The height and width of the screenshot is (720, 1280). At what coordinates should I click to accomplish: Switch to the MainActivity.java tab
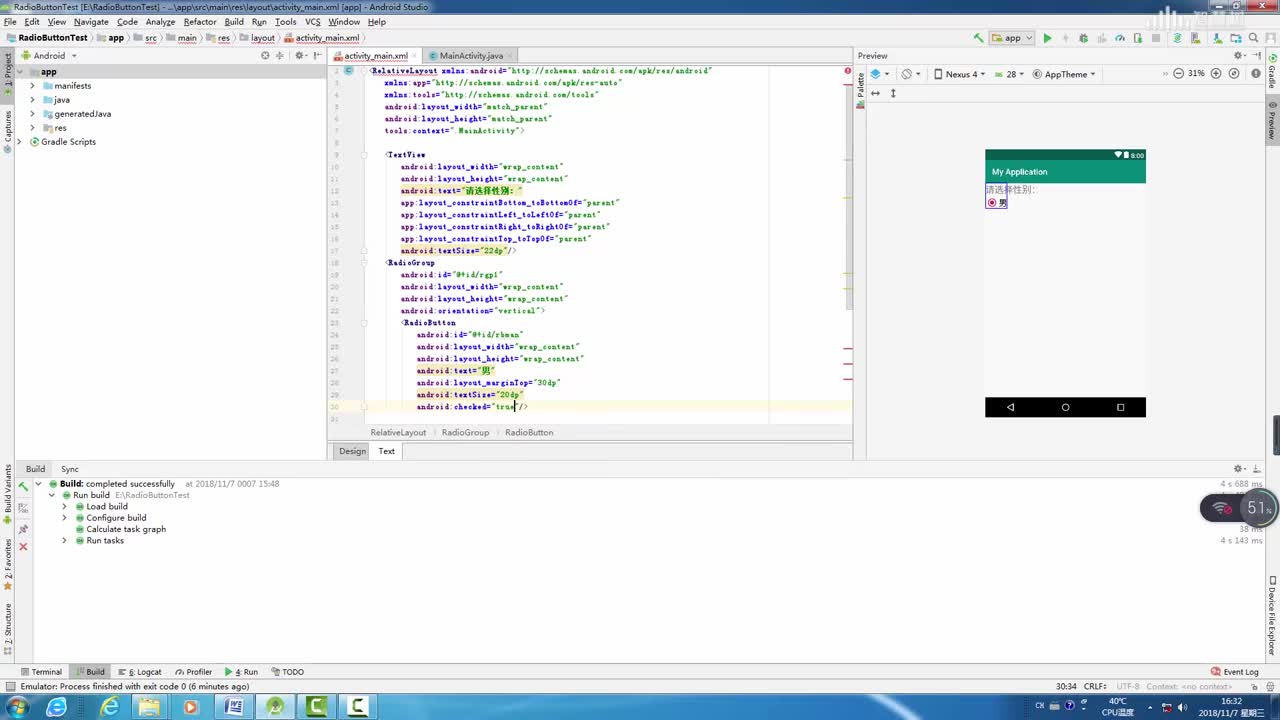pyautogui.click(x=470, y=56)
